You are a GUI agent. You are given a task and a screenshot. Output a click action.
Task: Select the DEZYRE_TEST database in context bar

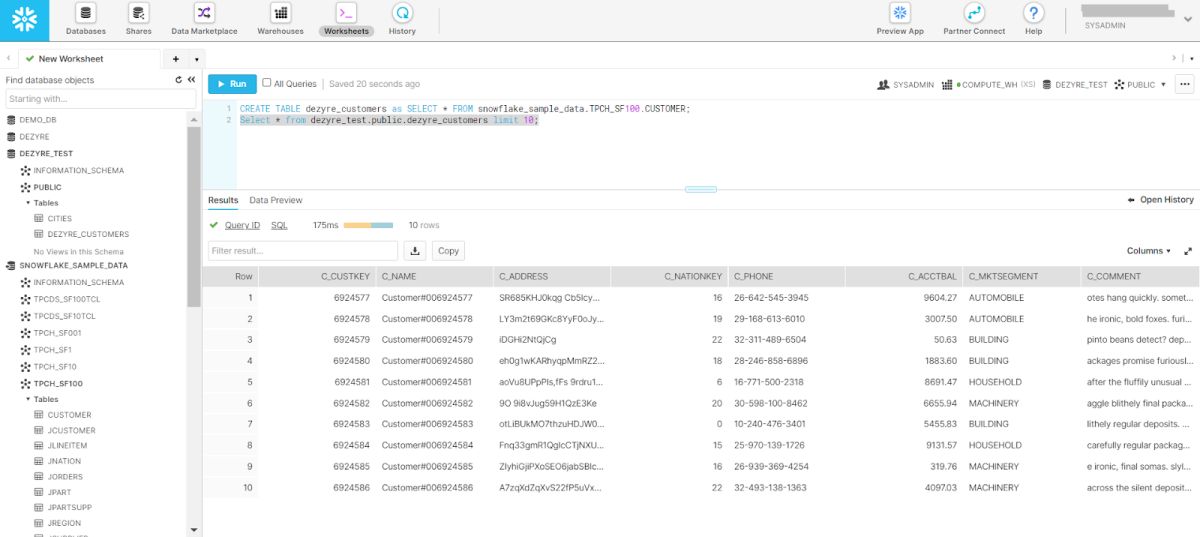[1075, 85]
